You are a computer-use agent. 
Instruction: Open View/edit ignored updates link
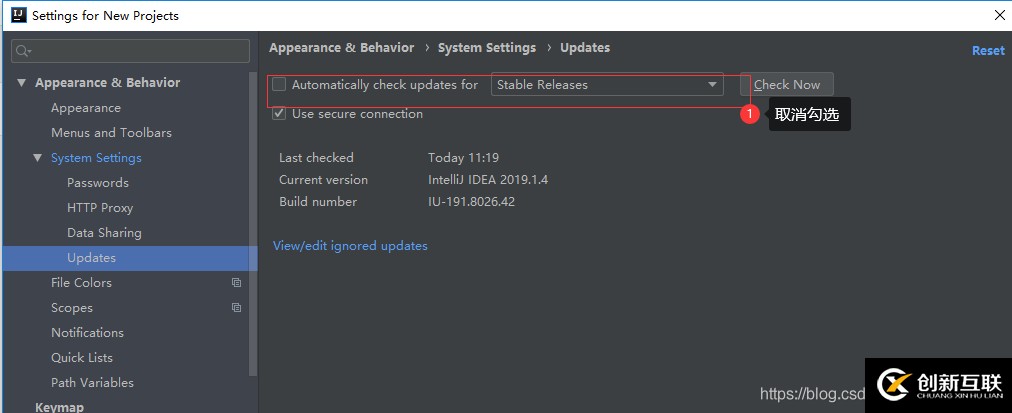tap(350, 246)
